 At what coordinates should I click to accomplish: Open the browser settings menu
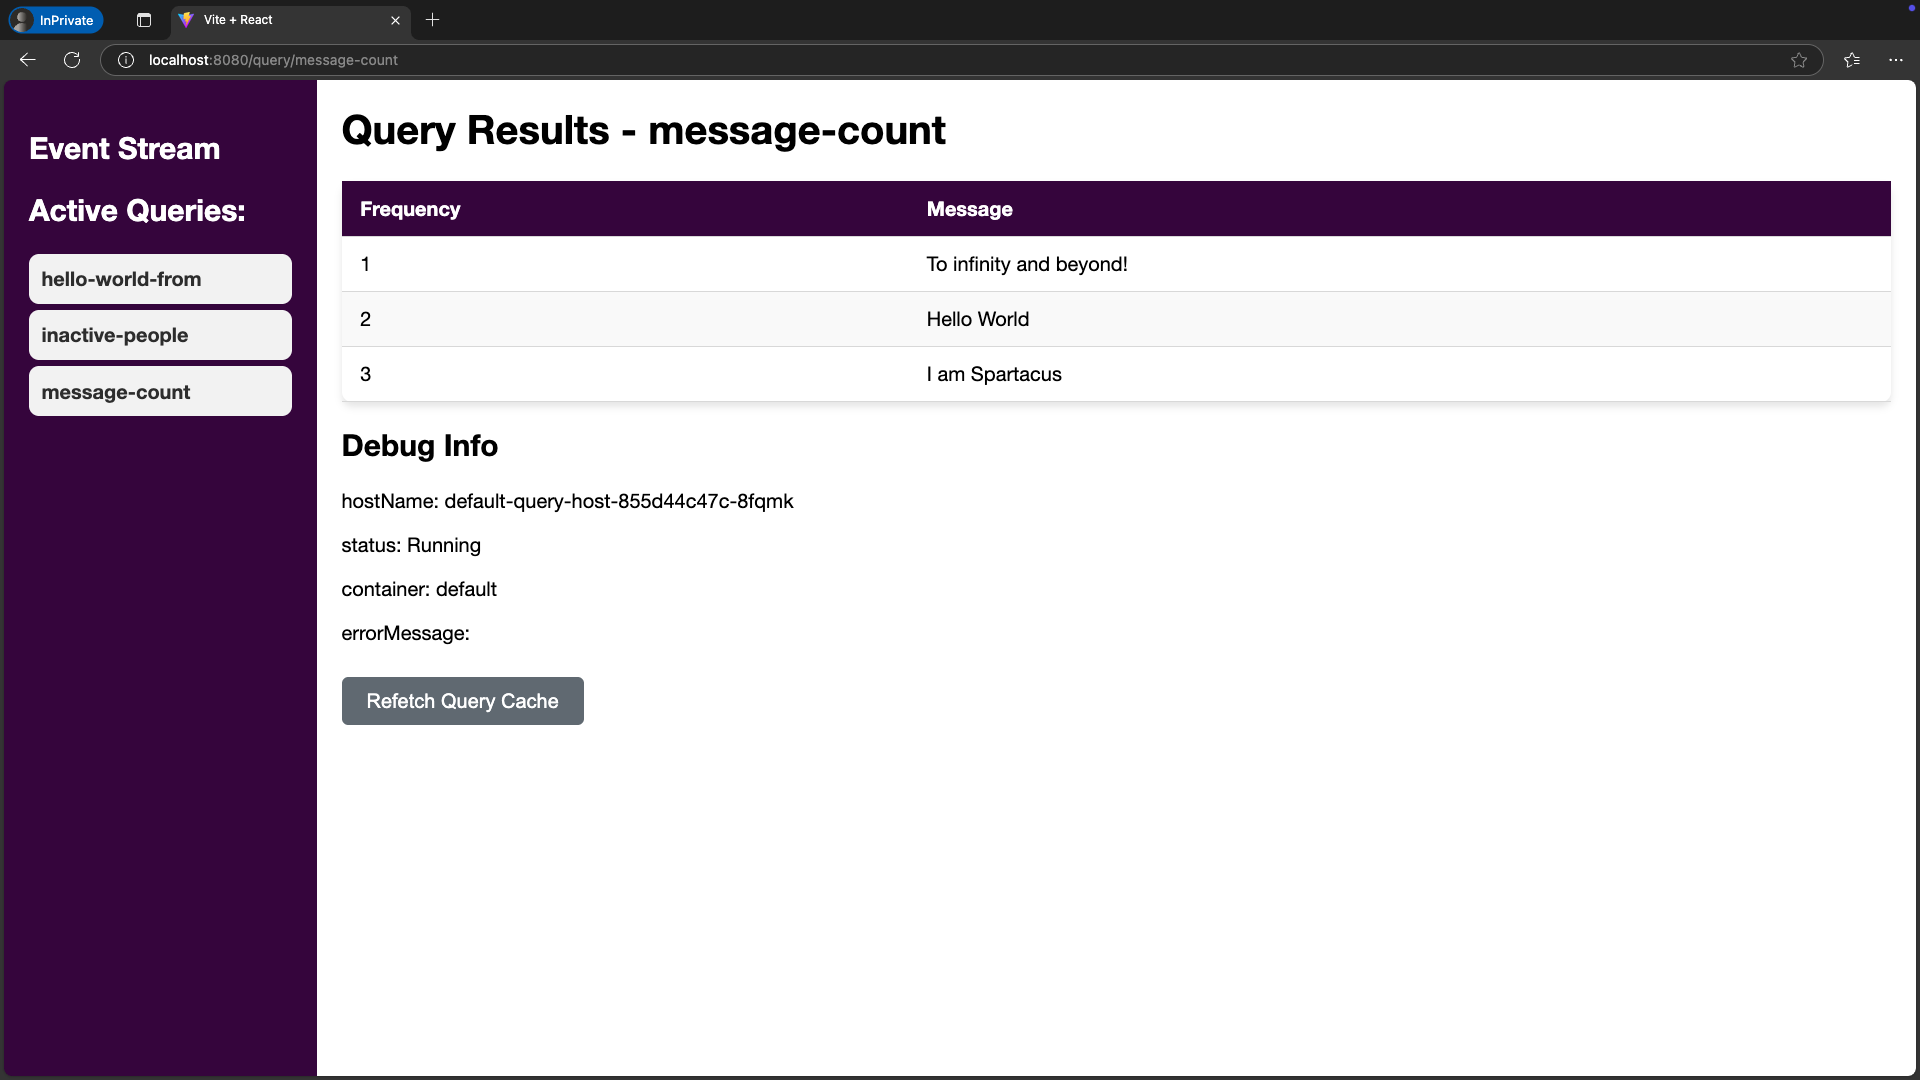coord(1896,60)
